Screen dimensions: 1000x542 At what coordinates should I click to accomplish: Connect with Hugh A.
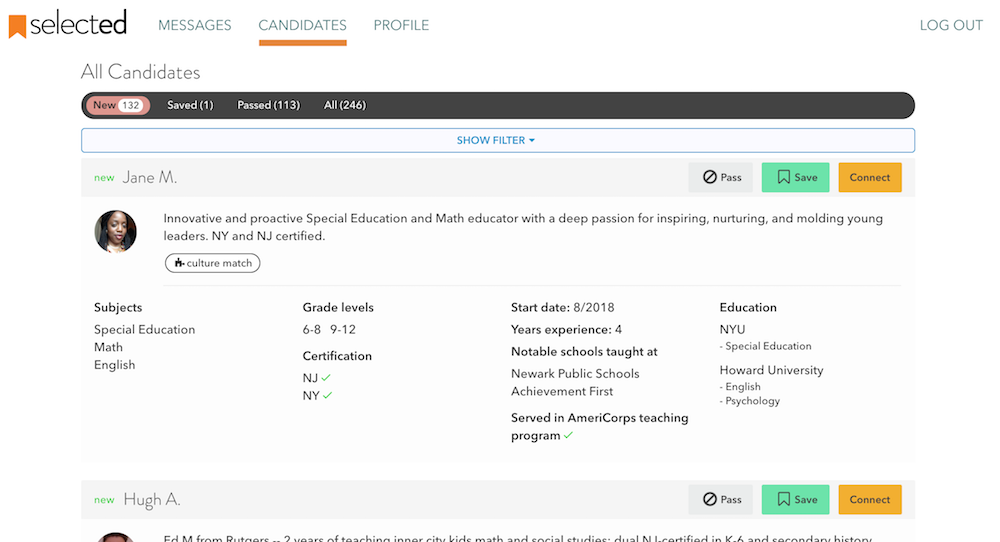(x=869, y=500)
